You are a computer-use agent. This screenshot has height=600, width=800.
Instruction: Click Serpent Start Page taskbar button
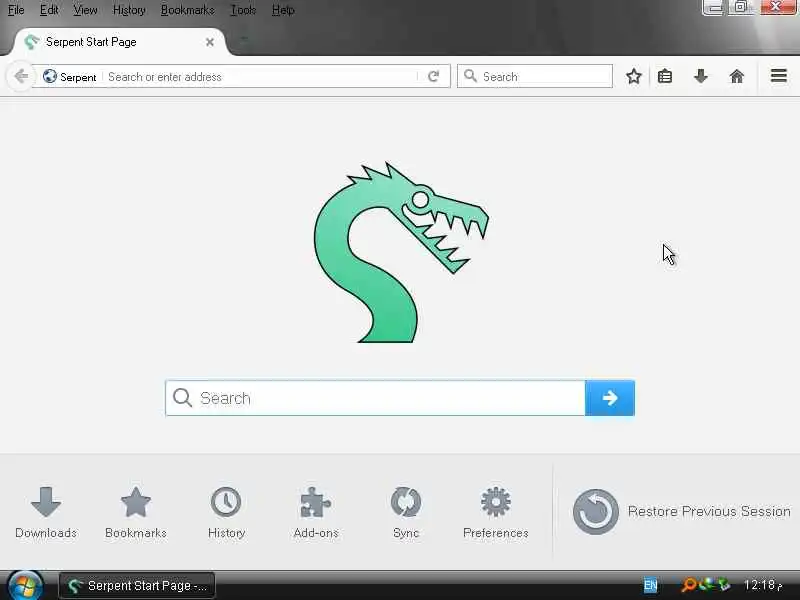137,586
